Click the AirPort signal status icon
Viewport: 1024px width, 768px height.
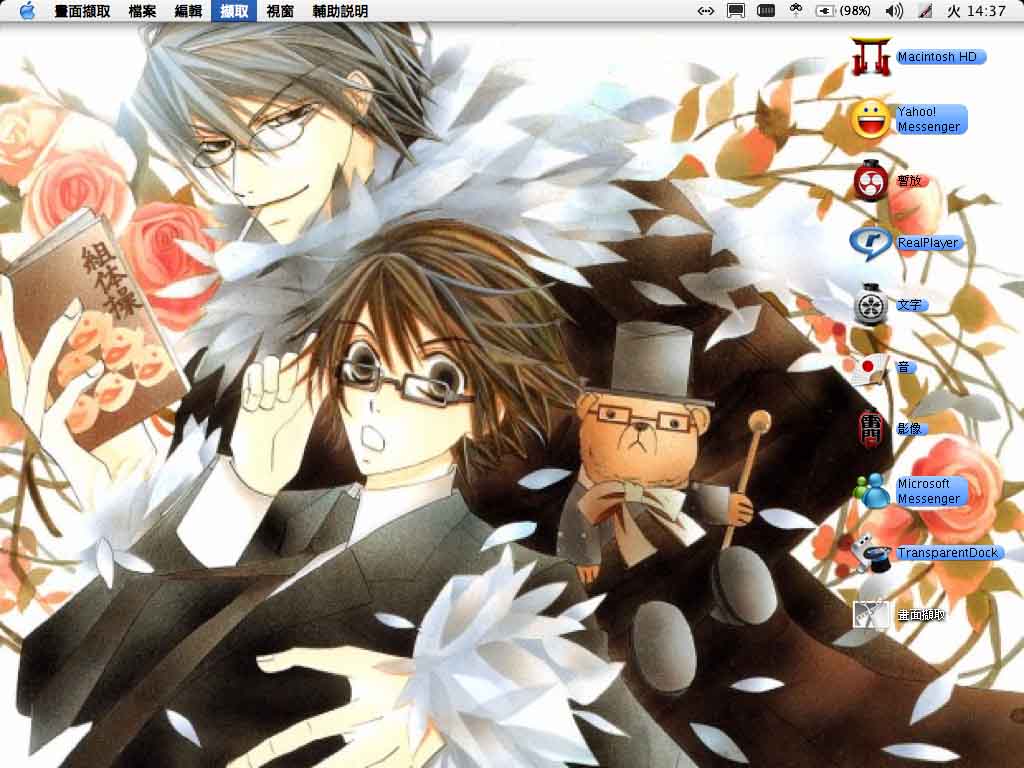pos(795,10)
